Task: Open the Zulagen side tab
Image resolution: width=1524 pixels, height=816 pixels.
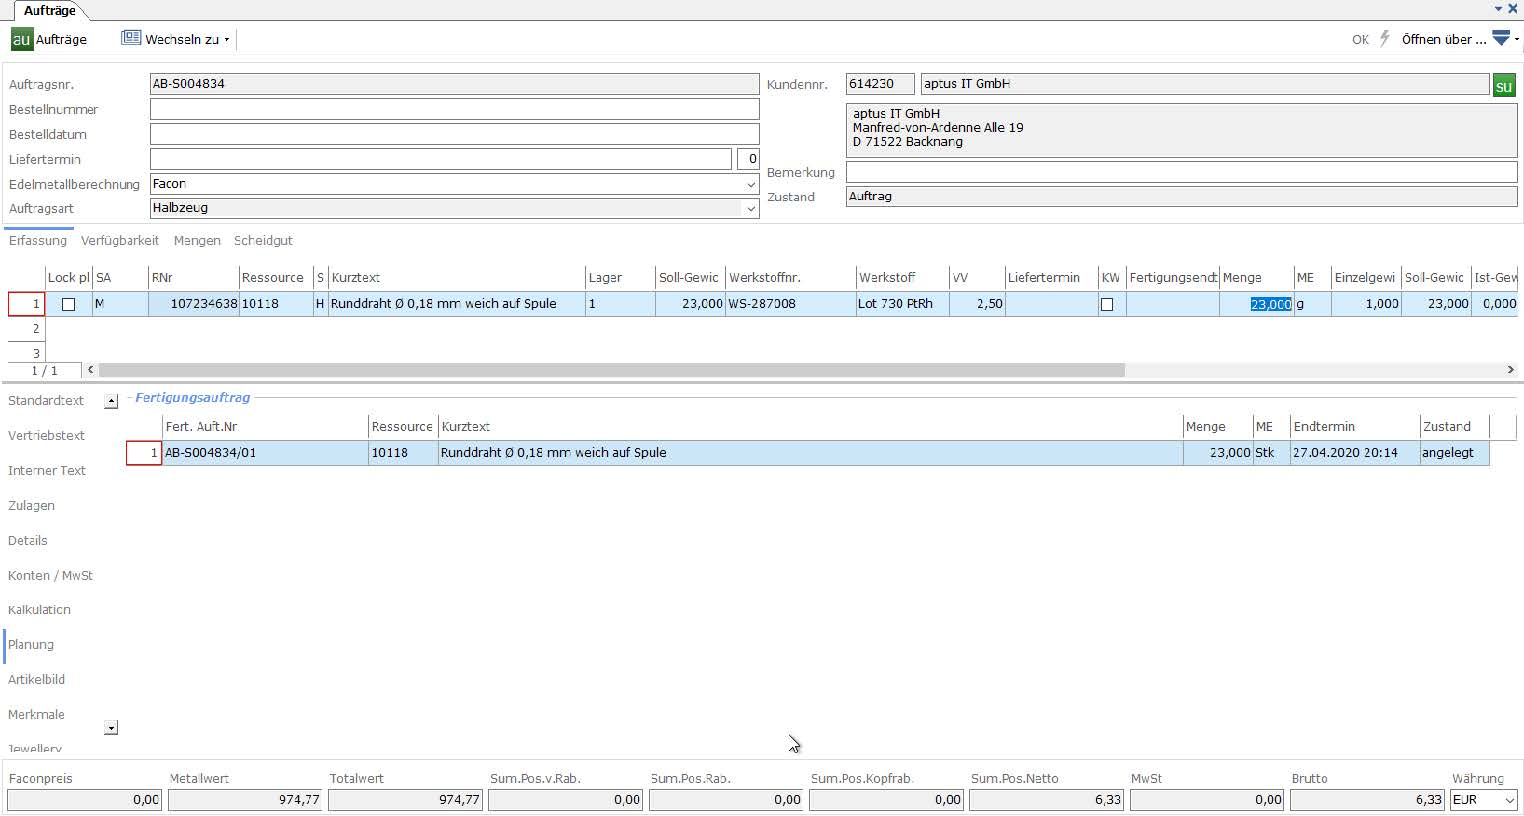Action: (31, 506)
